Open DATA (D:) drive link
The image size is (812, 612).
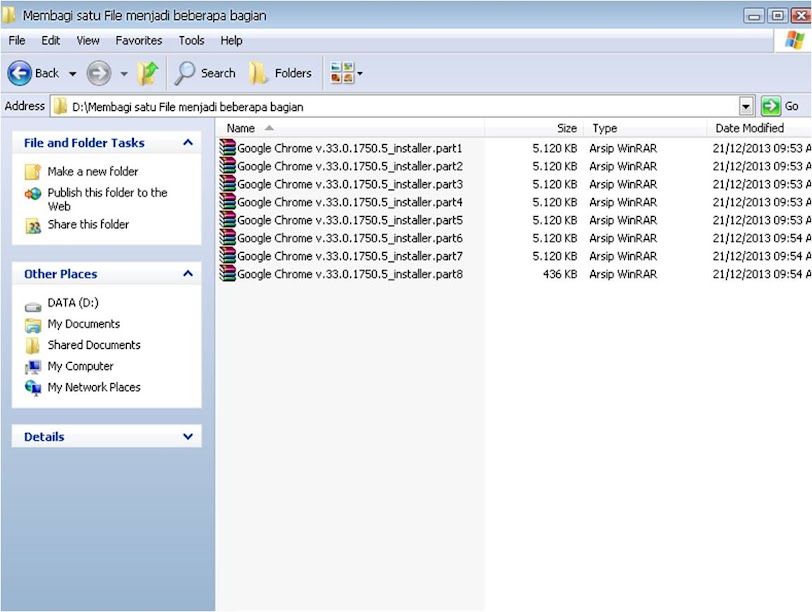tap(73, 302)
